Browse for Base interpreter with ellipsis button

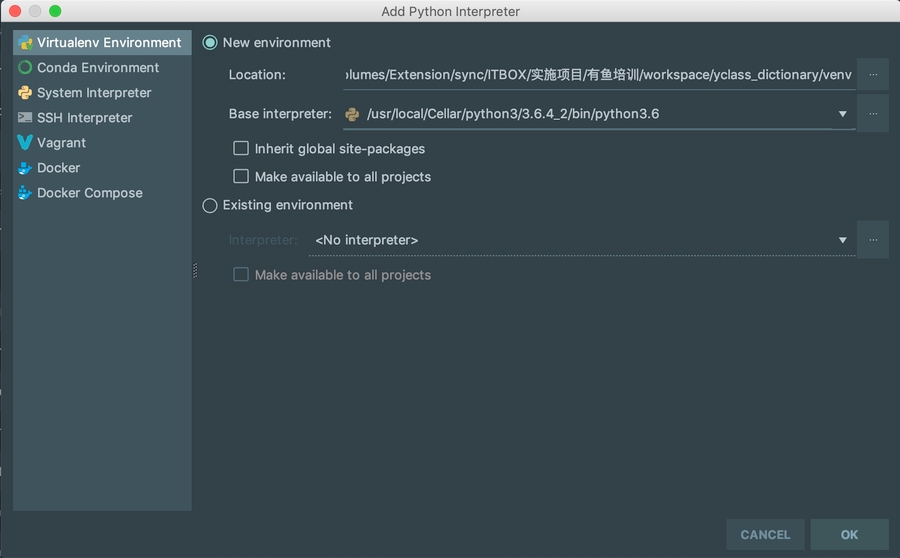pyautogui.click(x=873, y=113)
